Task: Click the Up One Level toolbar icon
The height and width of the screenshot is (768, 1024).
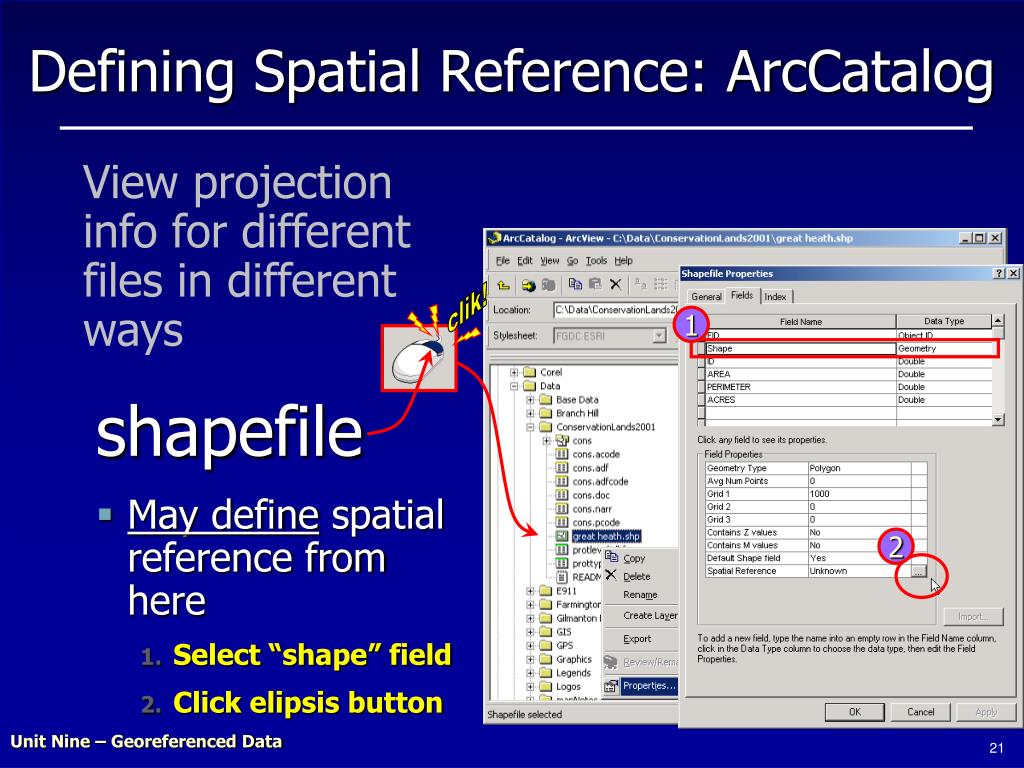Action: 504,285
